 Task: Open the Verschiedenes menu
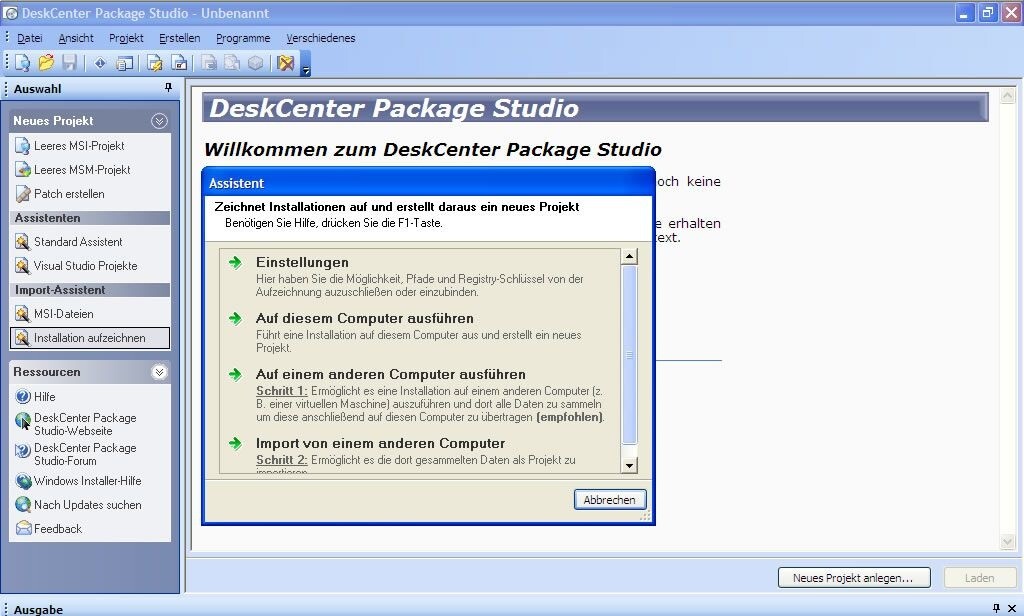(x=321, y=38)
